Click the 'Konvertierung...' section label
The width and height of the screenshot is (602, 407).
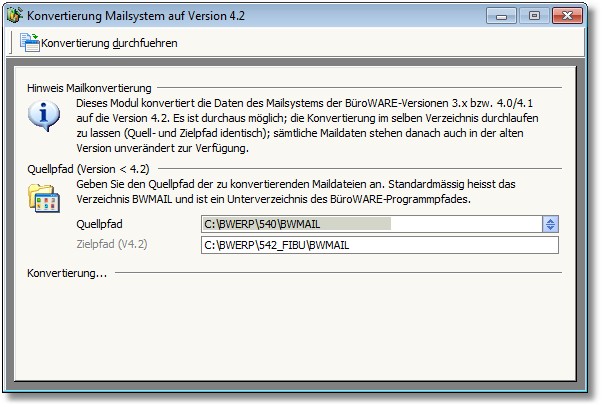(x=67, y=272)
